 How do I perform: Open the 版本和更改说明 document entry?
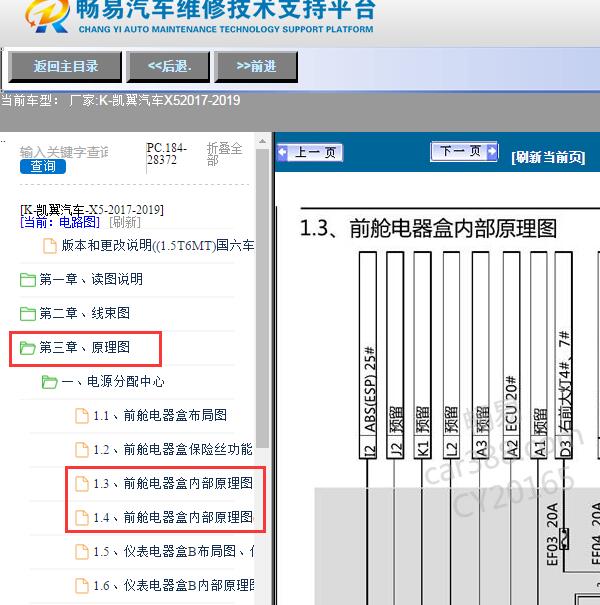157,245
